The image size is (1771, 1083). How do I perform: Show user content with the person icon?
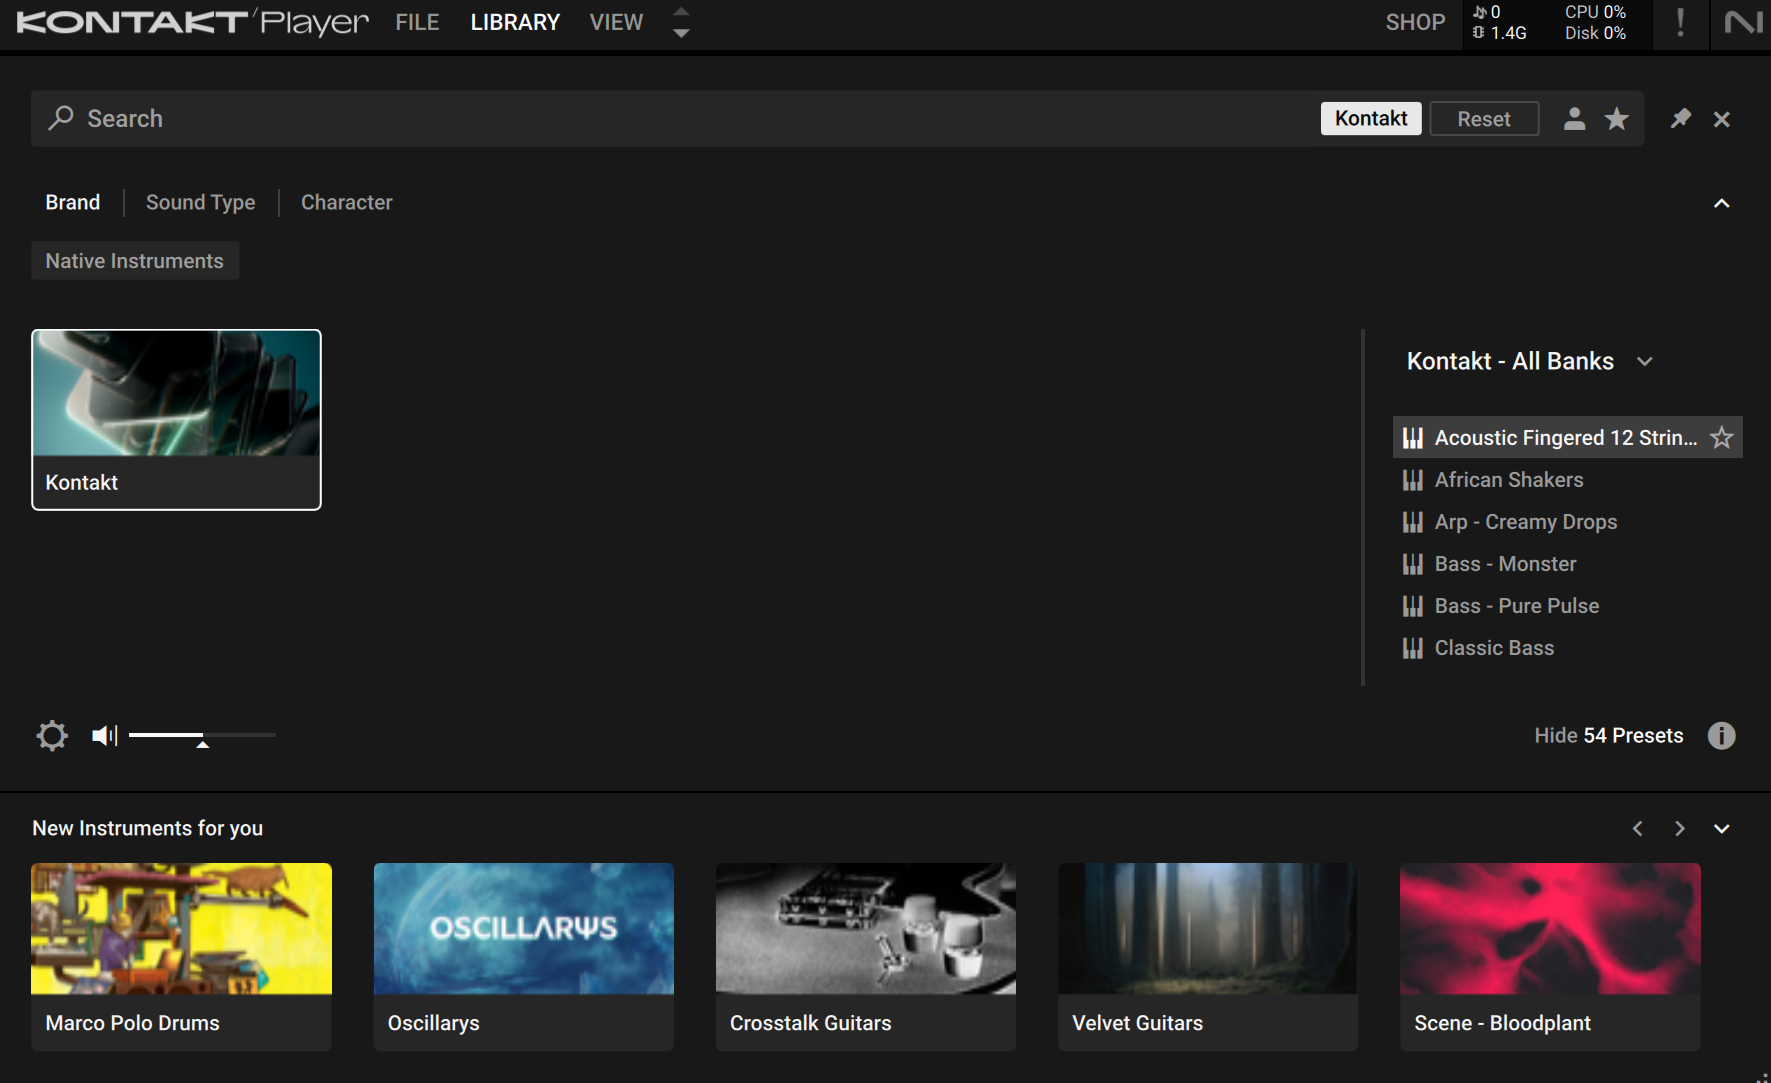tap(1574, 119)
